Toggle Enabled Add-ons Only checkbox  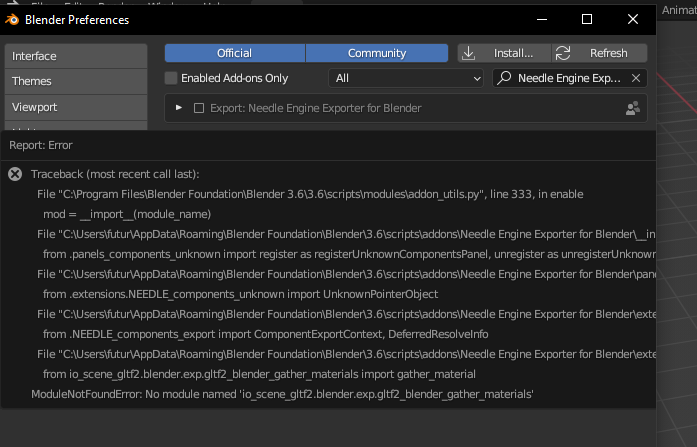(171, 78)
